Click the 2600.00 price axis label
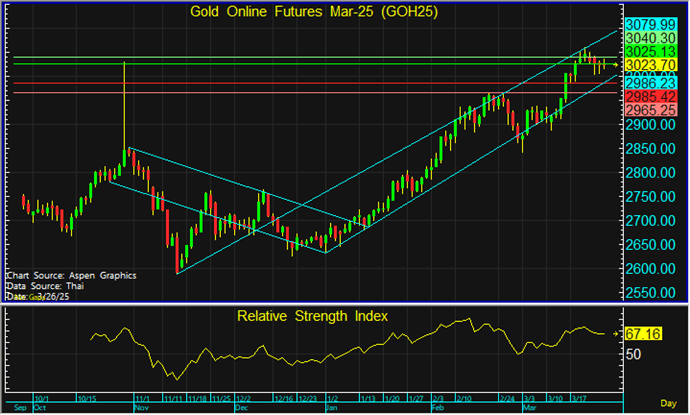Viewport: 690px width, 415px height. 651,269
